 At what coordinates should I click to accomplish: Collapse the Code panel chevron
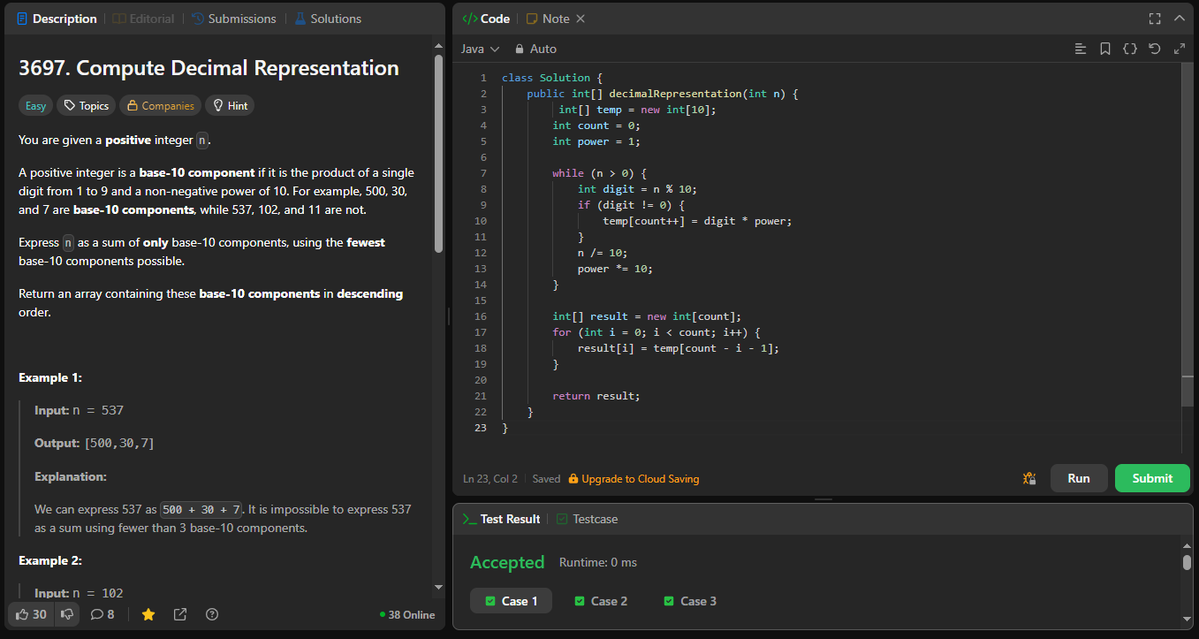[x=1179, y=18]
